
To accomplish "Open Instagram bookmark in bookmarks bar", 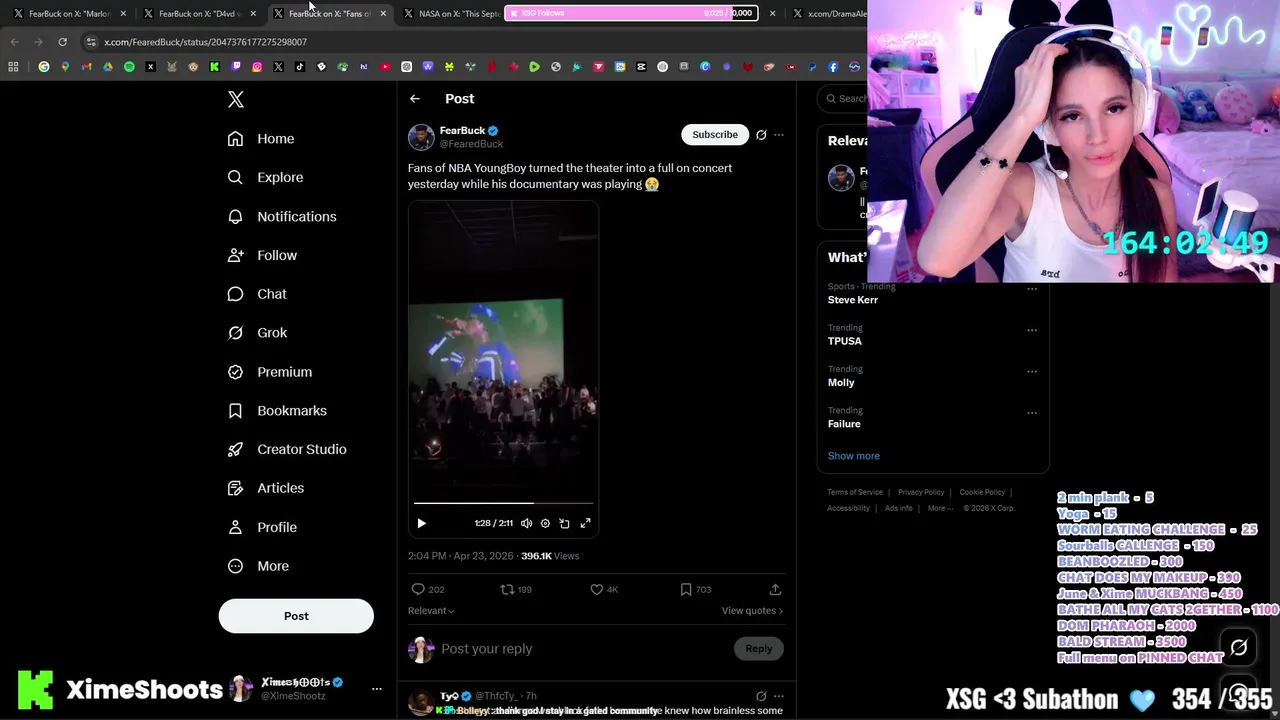I will [257, 67].
